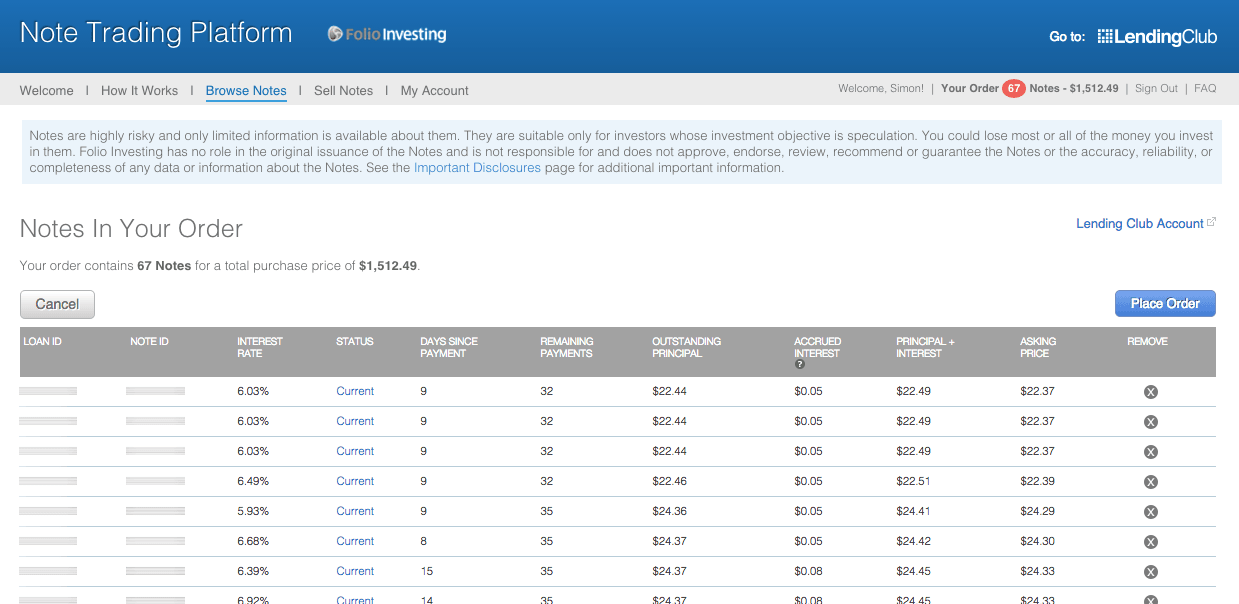Open the Important Disclosures link
The height and width of the screenshot is (604, 1239).
477,168
